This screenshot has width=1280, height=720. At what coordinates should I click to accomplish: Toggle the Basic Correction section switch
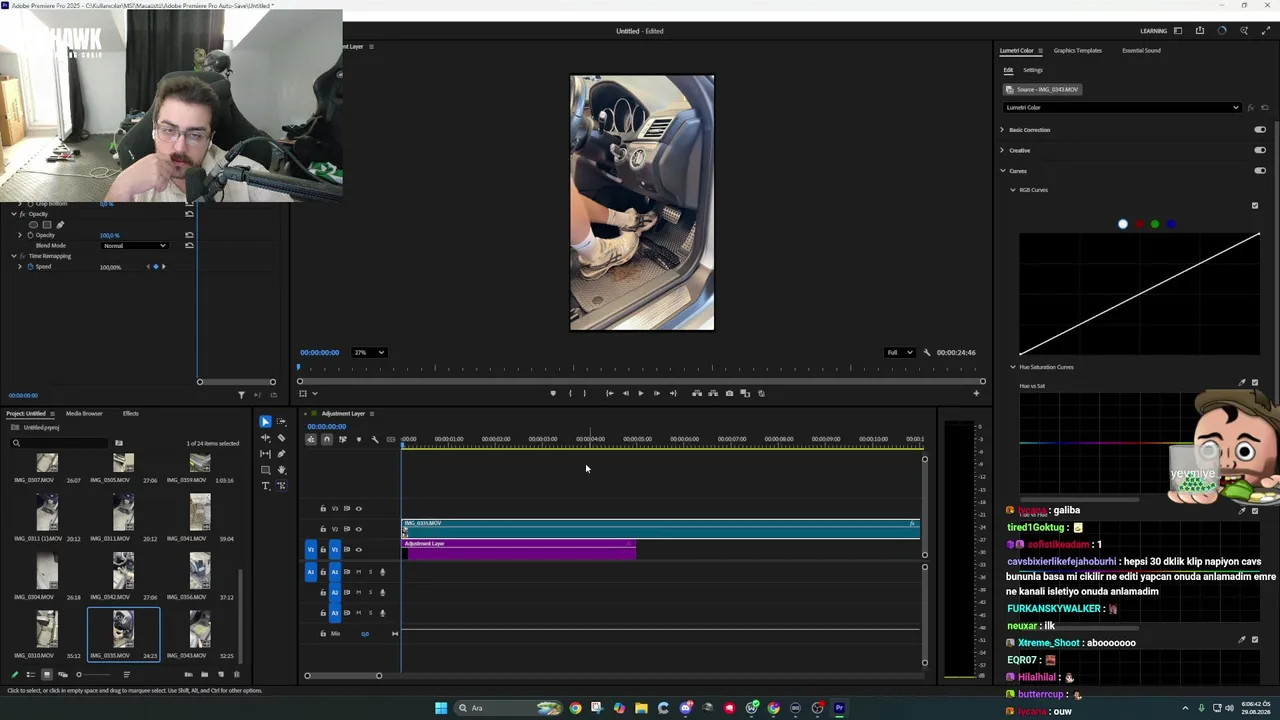[x=1260, y=130]
